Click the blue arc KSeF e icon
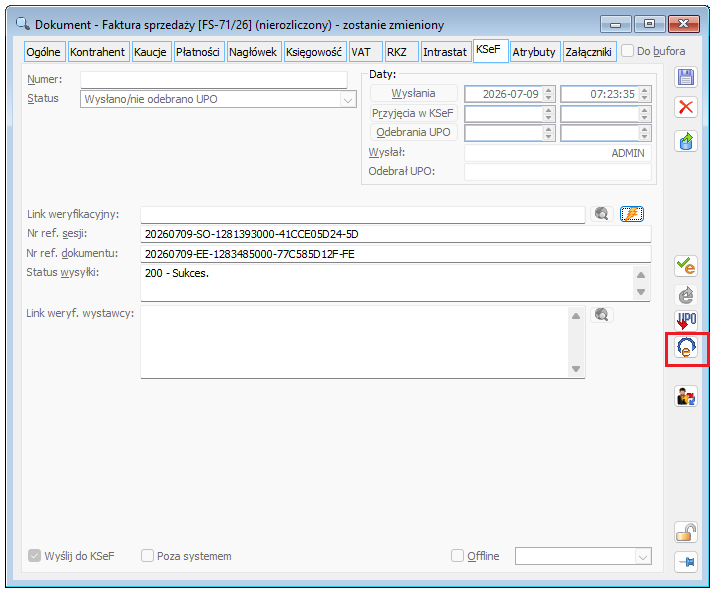The height and width of the screenshot is (592, 712). click(x=686, y=348)
